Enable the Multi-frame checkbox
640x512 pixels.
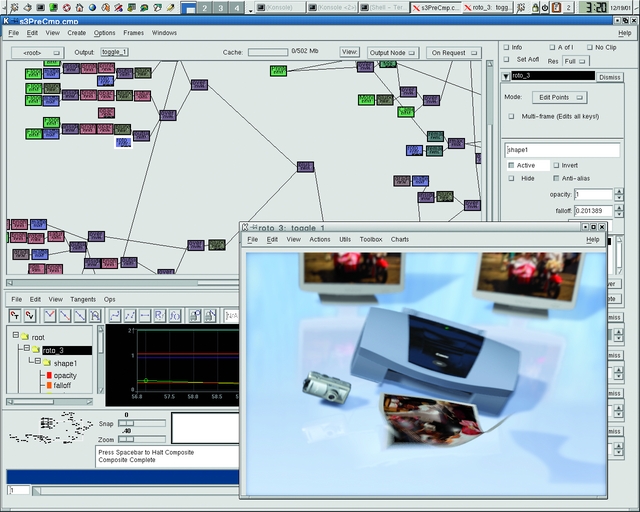pyautogui.click(x=513, y=116)
